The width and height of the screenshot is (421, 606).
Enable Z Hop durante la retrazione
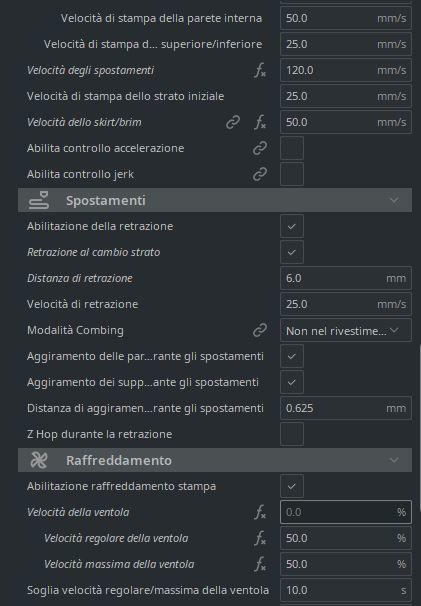(292, 434)
